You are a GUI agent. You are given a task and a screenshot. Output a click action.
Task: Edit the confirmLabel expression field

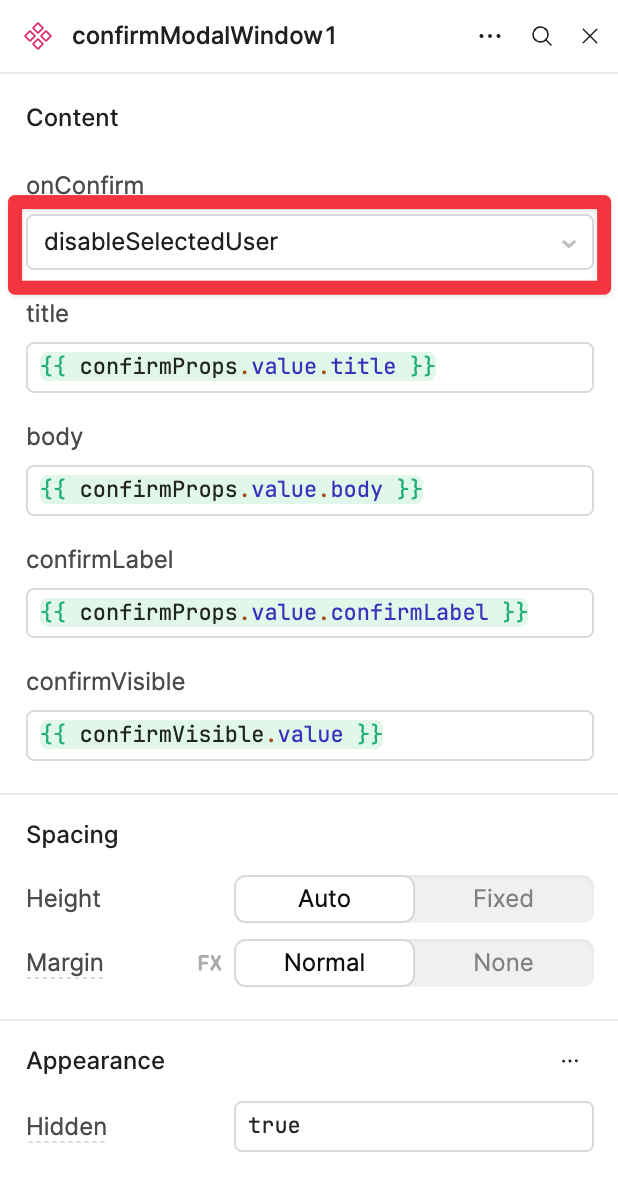coord(310,613)
